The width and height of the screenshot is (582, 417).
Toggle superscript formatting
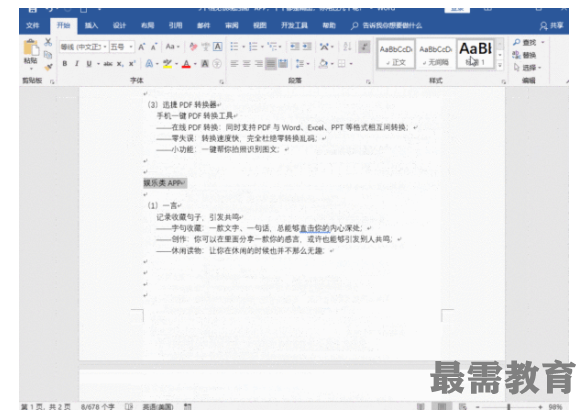tap(132, 64)
